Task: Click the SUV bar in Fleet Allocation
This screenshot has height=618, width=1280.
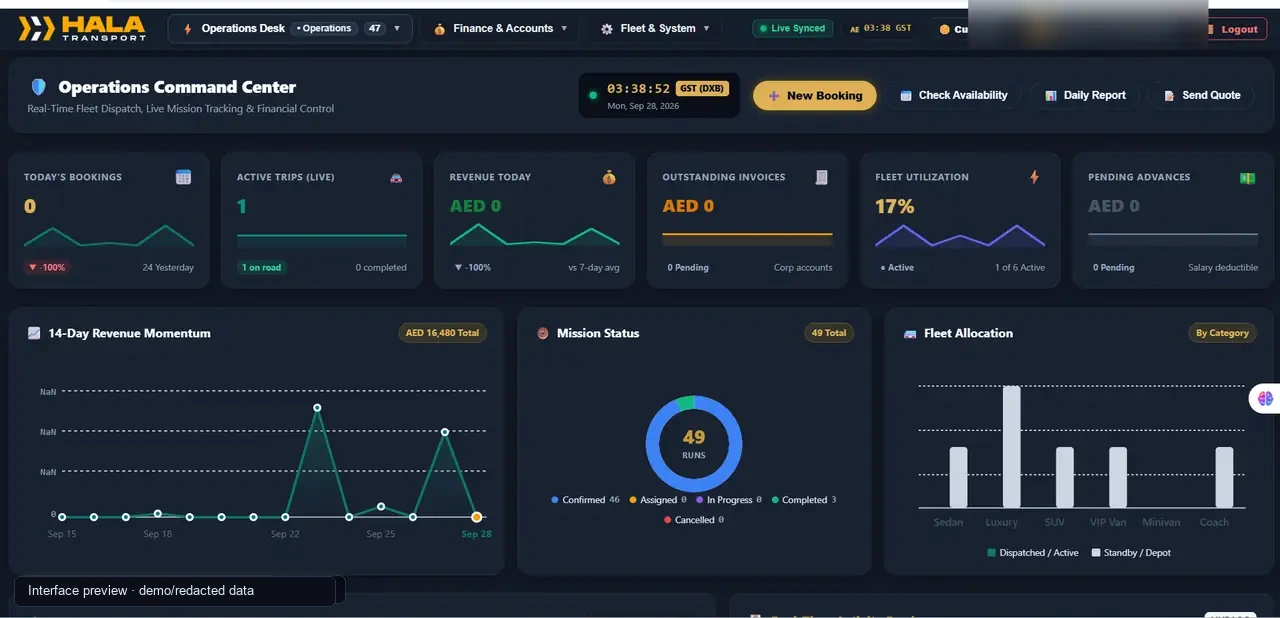Action: pos(1065,477)
